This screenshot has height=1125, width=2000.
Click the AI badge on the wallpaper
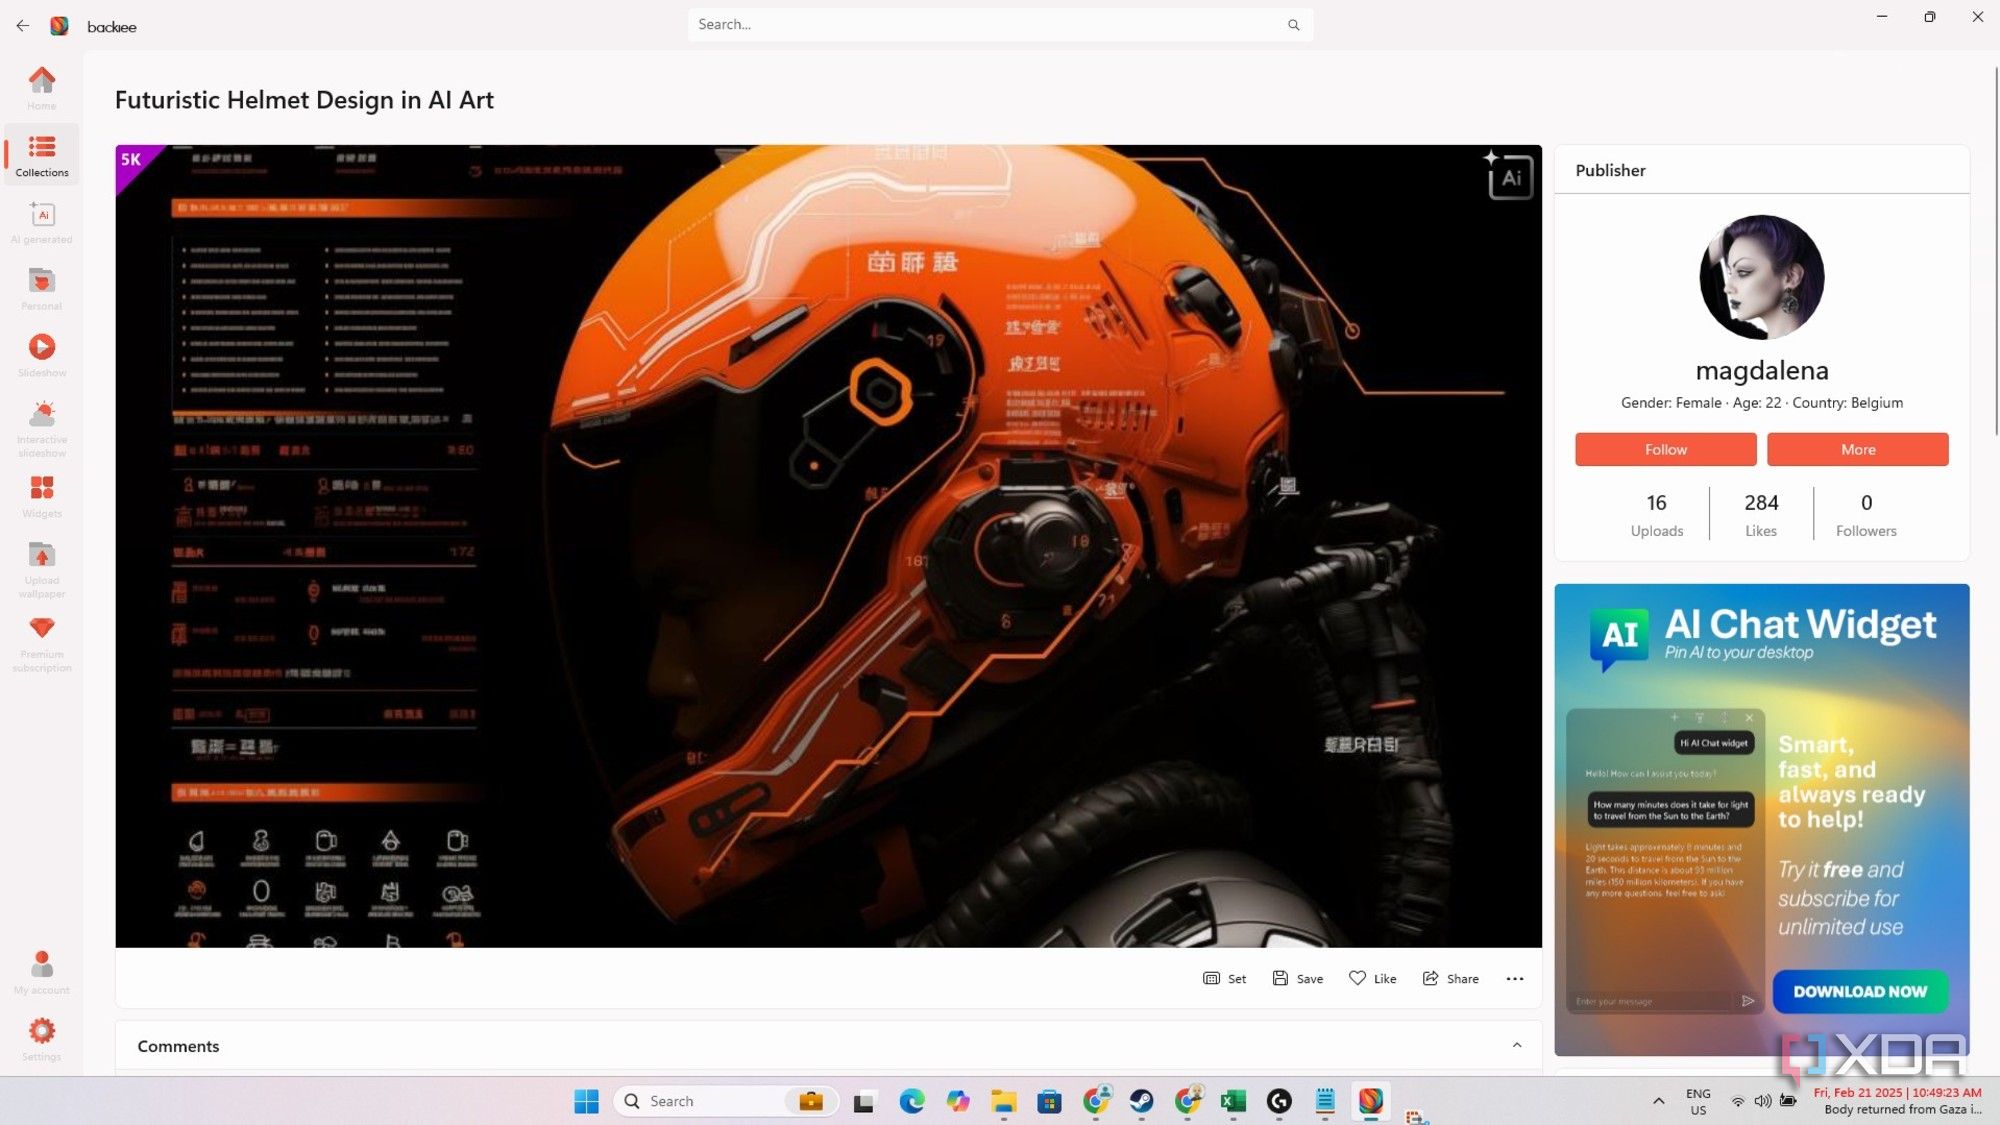[1508, 175]
